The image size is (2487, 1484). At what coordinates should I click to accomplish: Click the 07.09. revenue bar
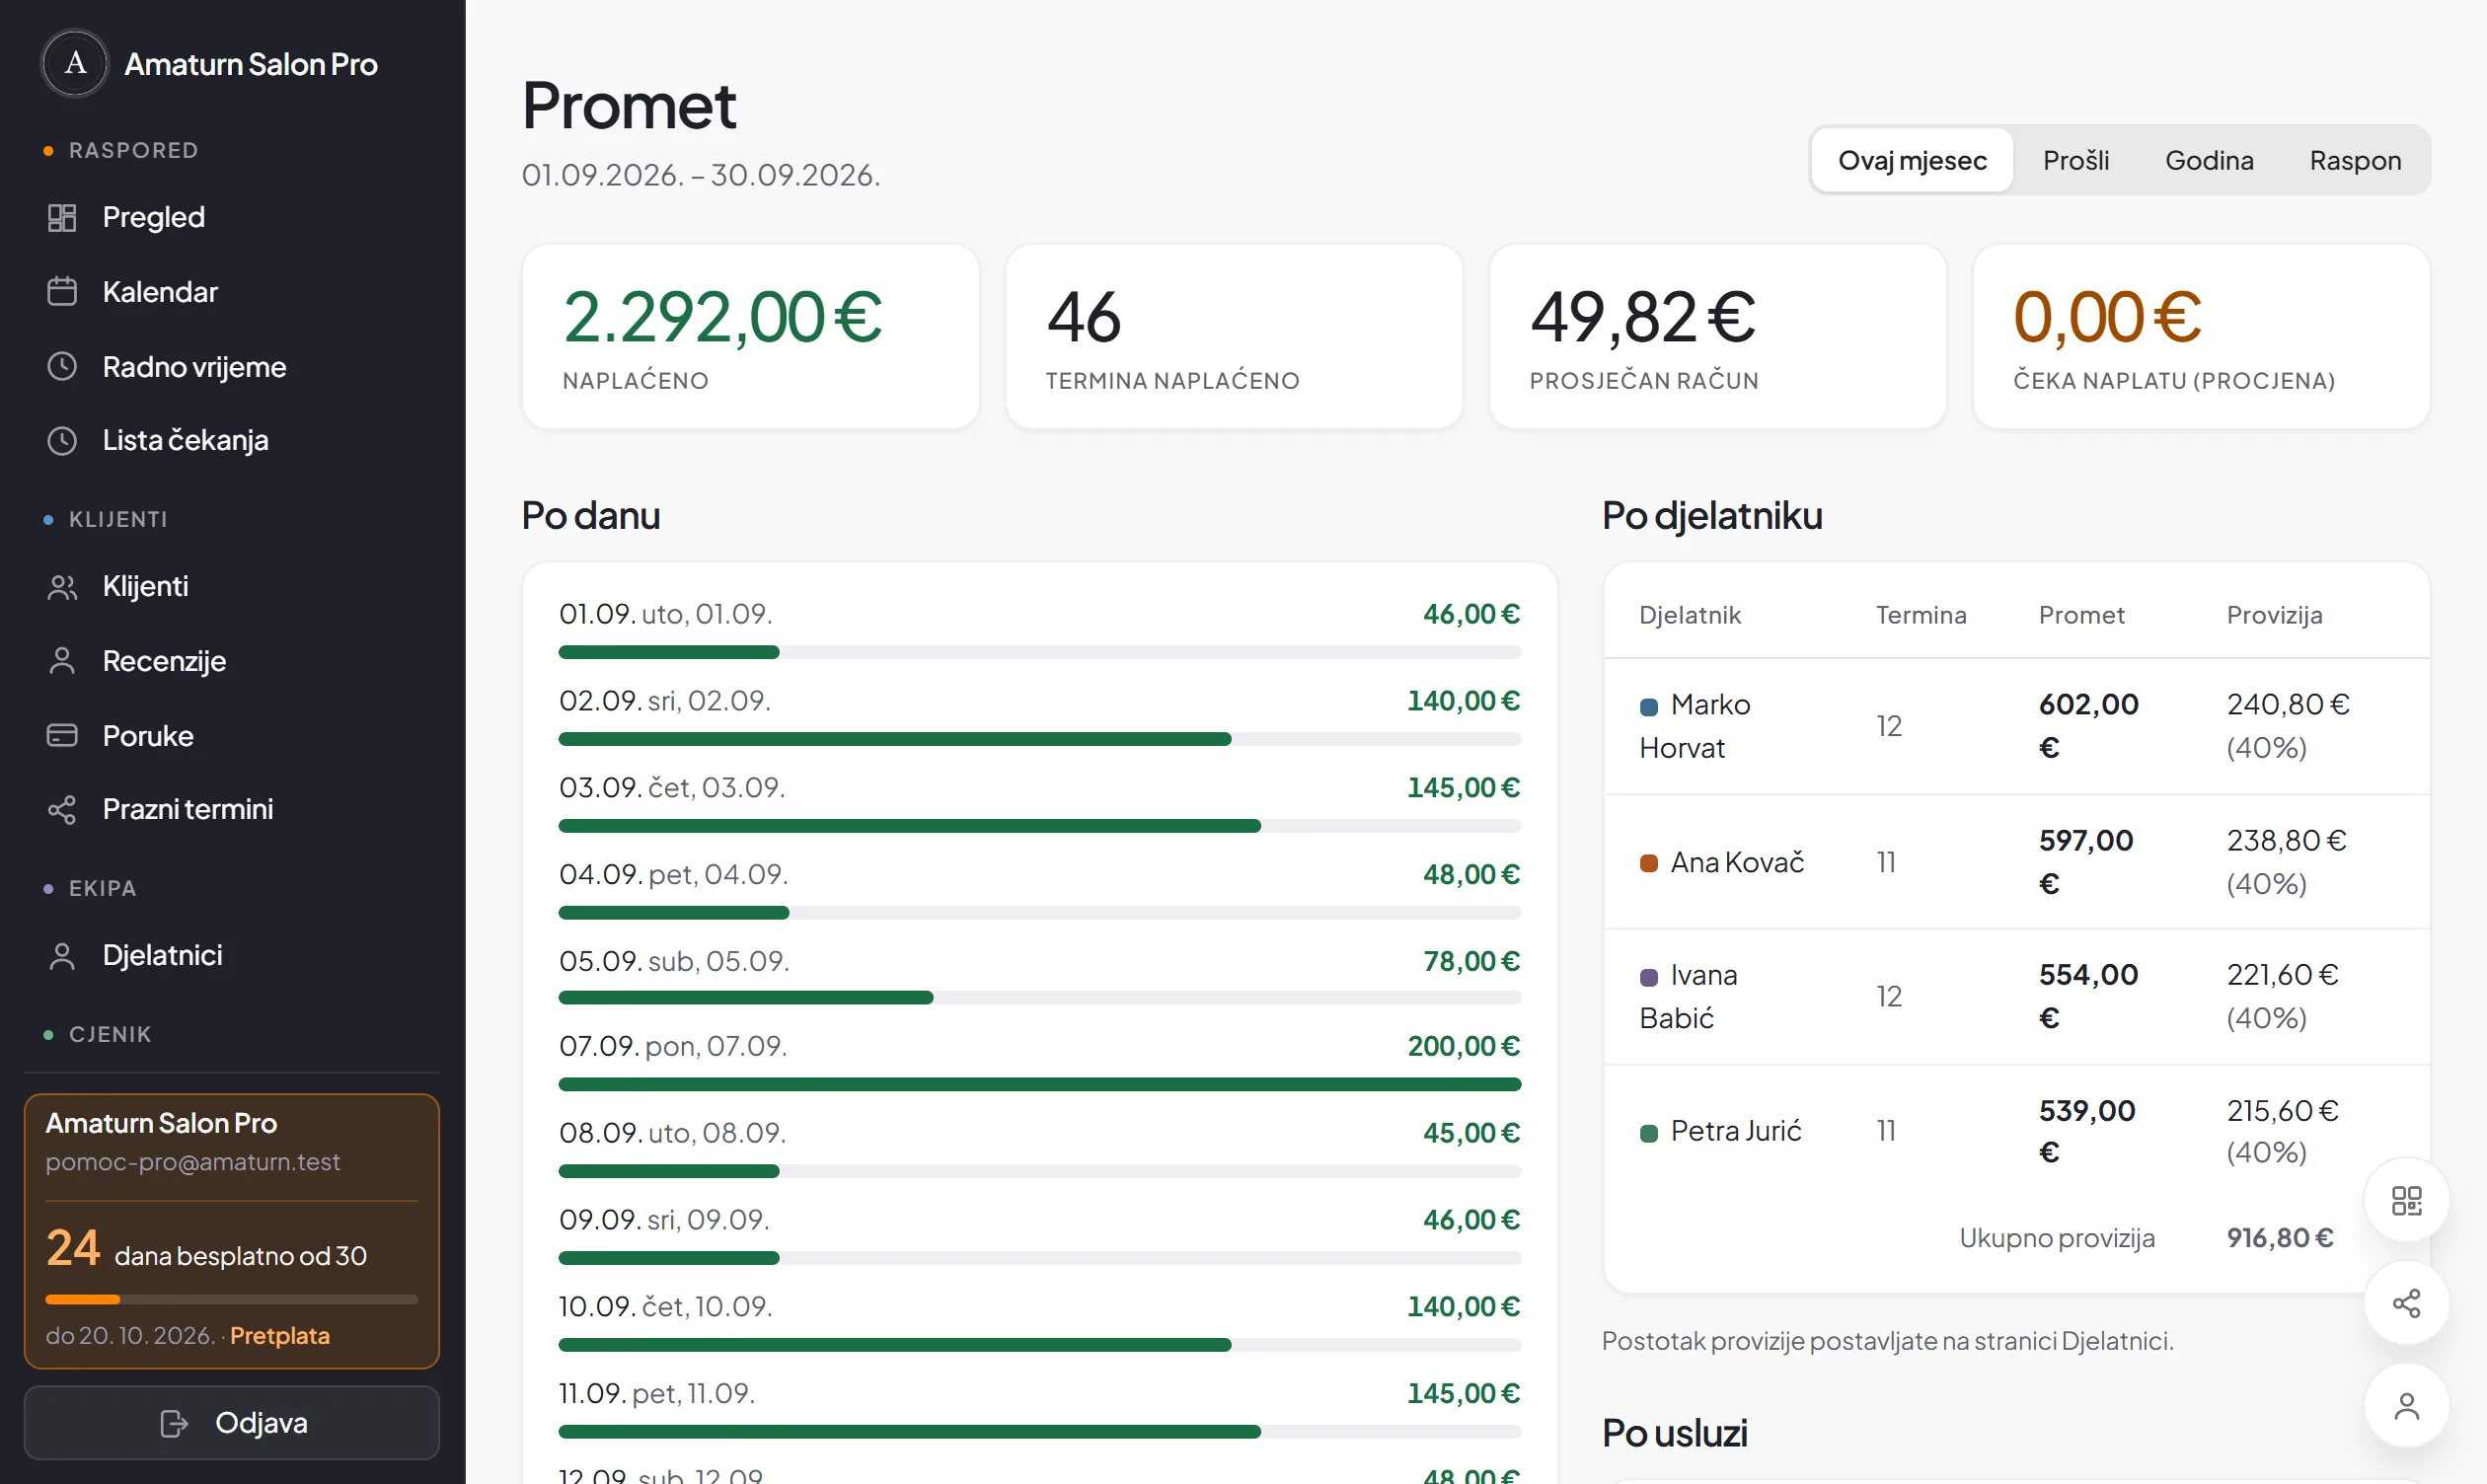[1040, 1085]
